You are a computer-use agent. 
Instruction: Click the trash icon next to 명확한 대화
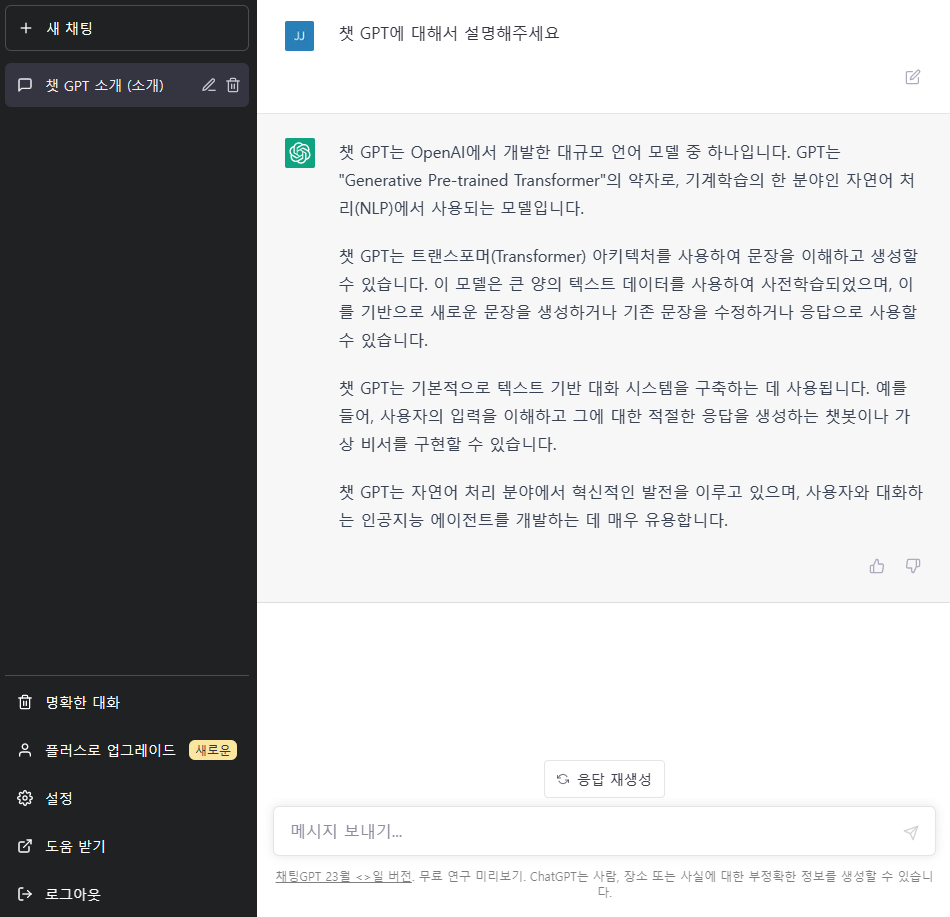25,702
